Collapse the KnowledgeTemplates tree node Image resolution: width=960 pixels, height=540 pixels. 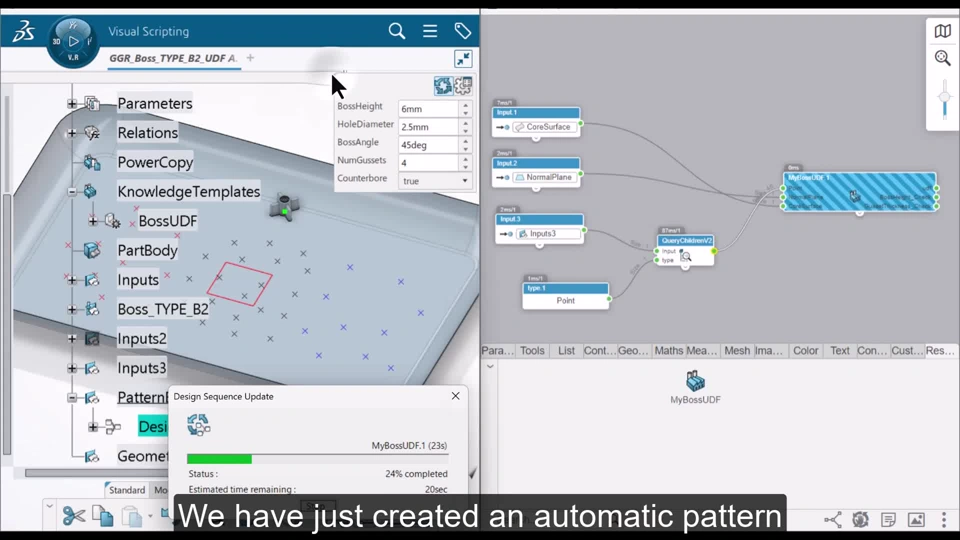72,192
